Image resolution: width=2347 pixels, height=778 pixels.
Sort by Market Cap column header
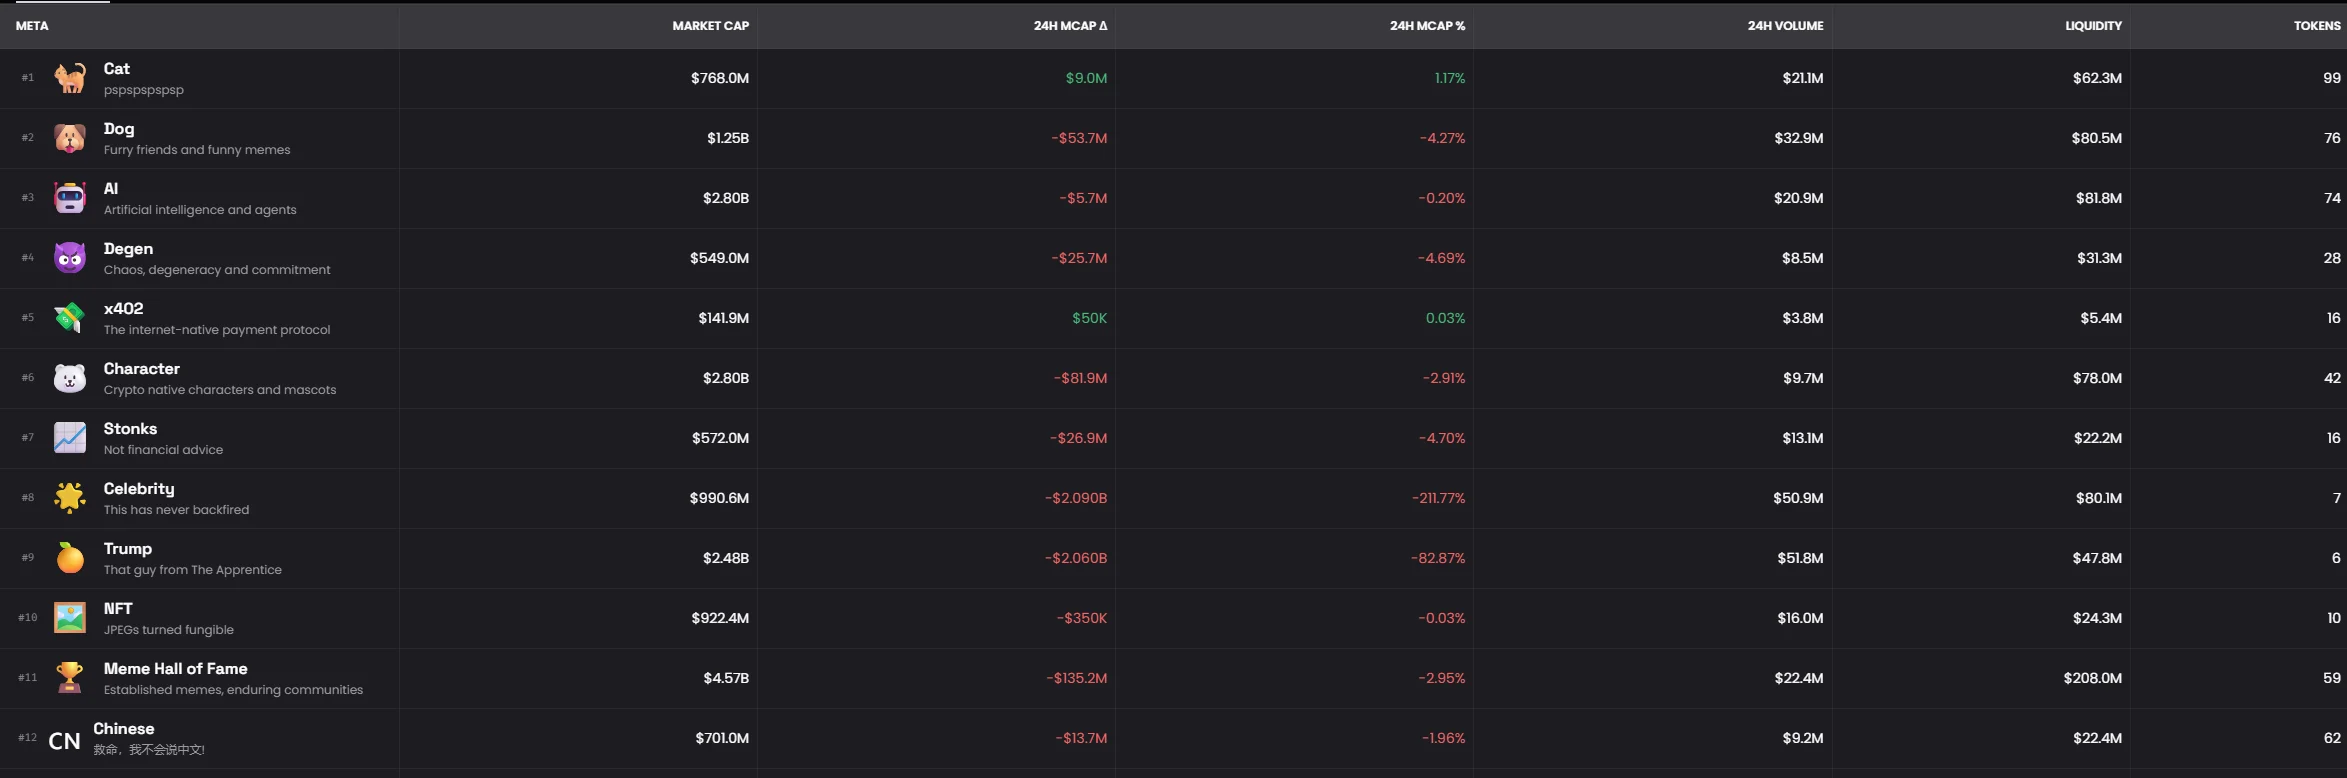coord(710,26)
